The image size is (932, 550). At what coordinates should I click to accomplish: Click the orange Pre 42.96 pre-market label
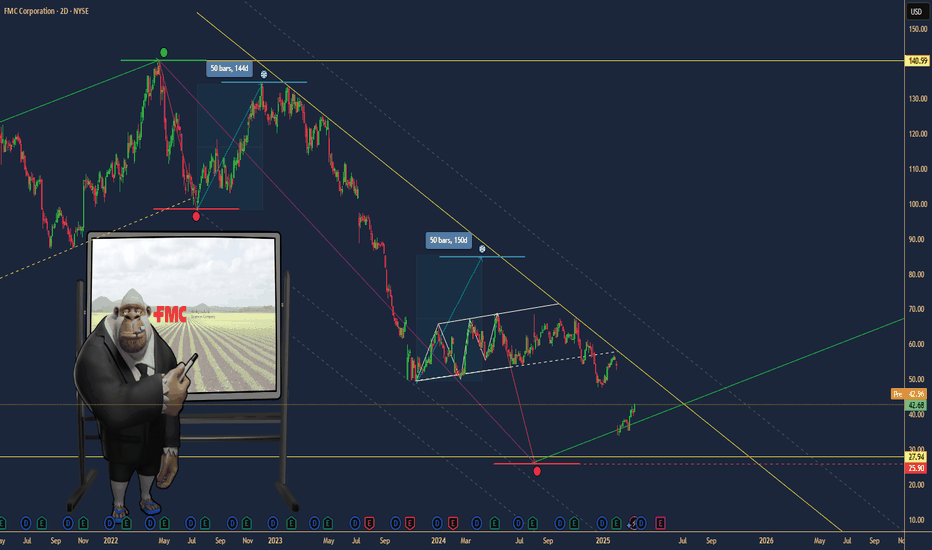click(x=909, y=394)
